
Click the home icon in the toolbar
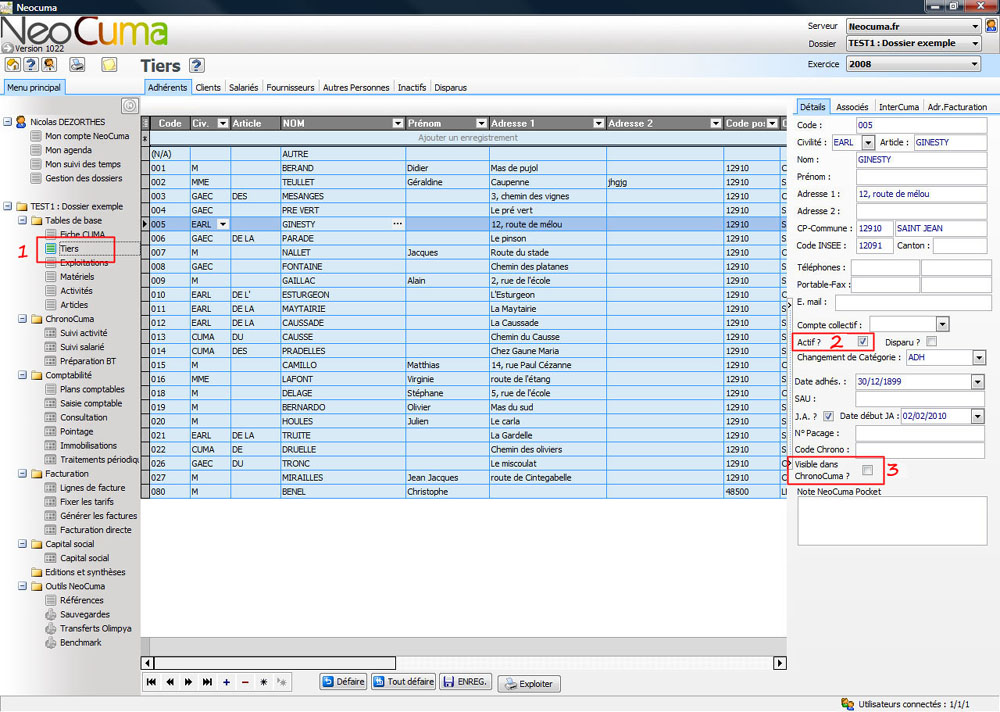[x=13, y=64]
